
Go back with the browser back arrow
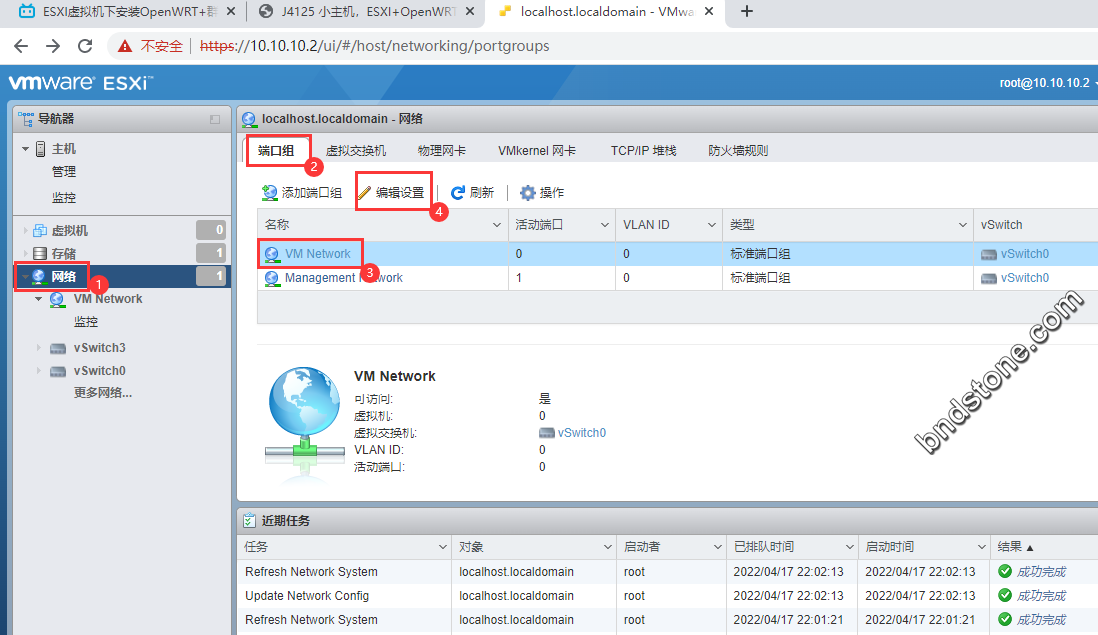pyautogui.click(x=21, y=46)
